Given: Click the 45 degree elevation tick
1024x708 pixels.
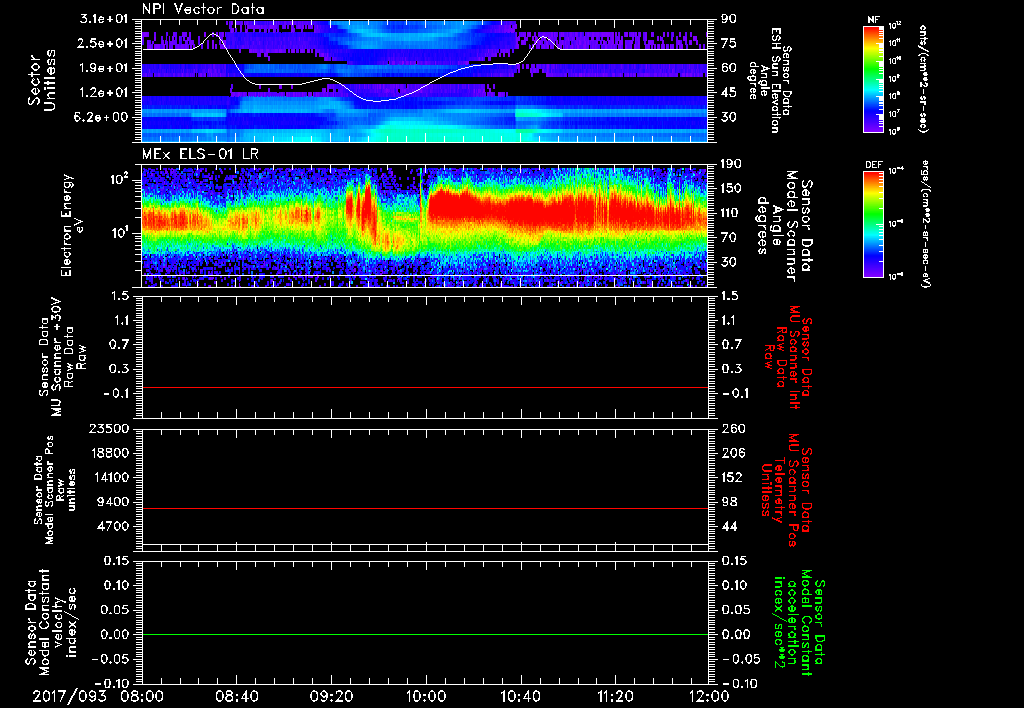Looking at the screenshot, I should coord(728,93).
